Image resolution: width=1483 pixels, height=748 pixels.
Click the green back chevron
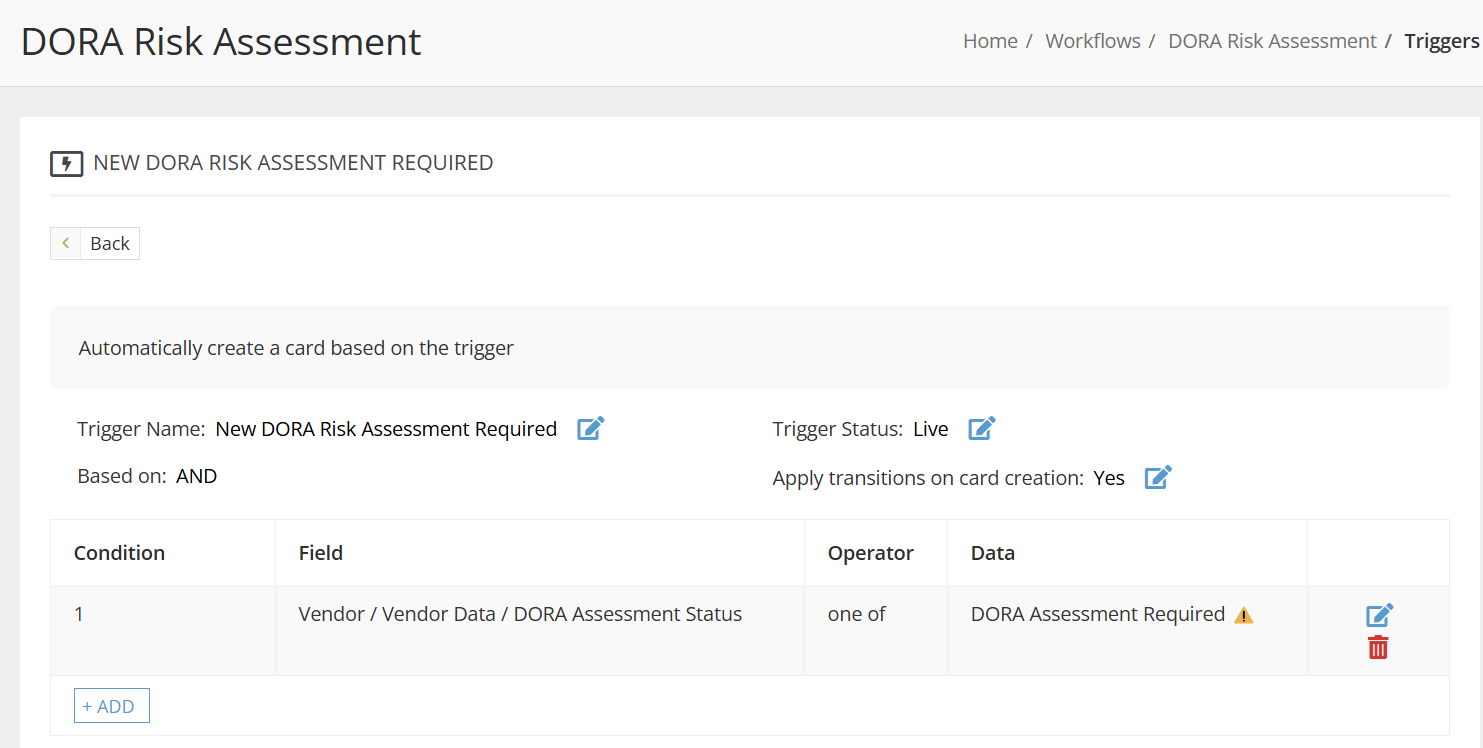click(x=65, y=243)
